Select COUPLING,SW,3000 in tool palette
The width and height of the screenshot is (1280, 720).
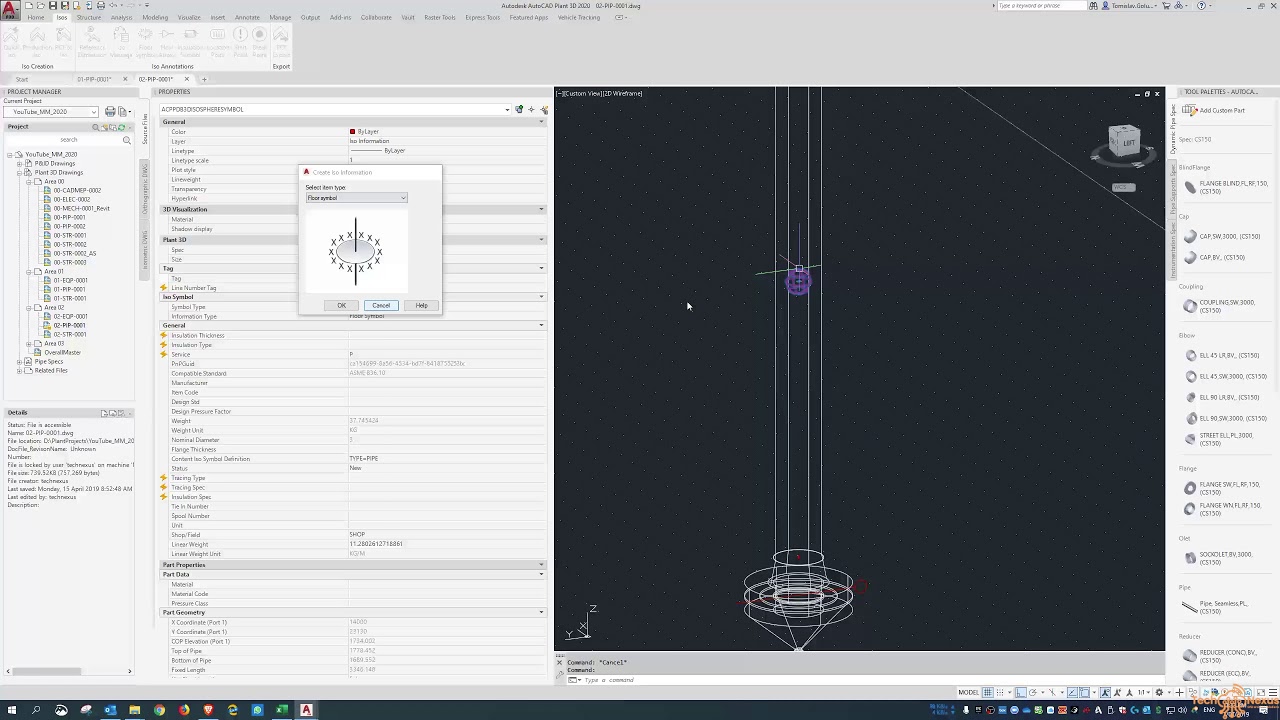pyautogui.click(x=1220, y=306)
